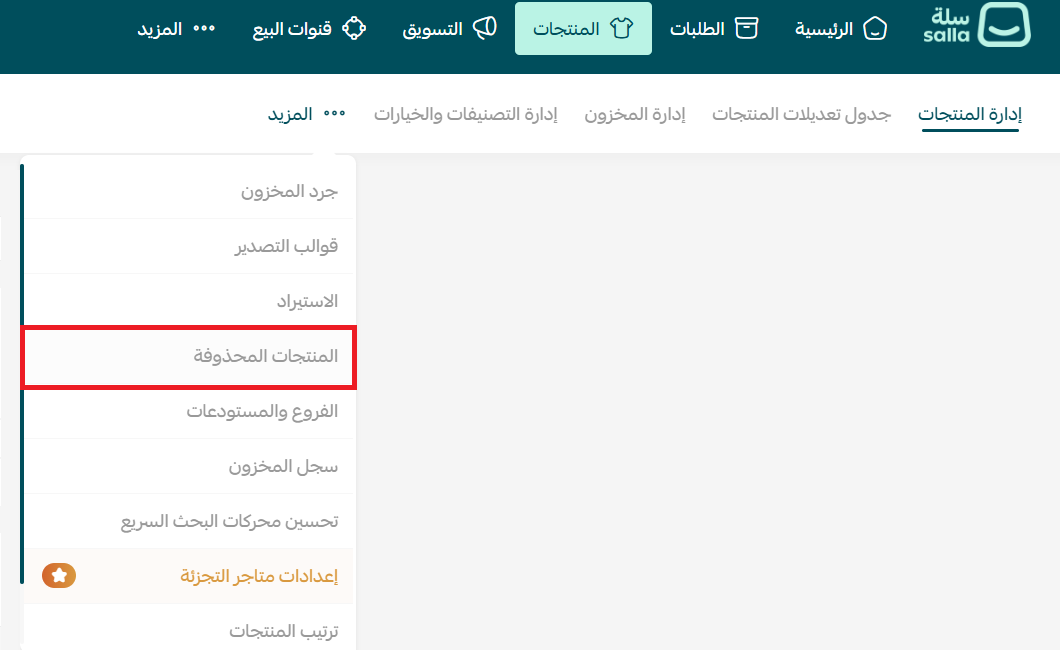Image resolution: width=1060 pixels, height=650 pixels.
Task: Switch to جدول تعديلات المنتجات tab
Action: click(x=801, y=114)
